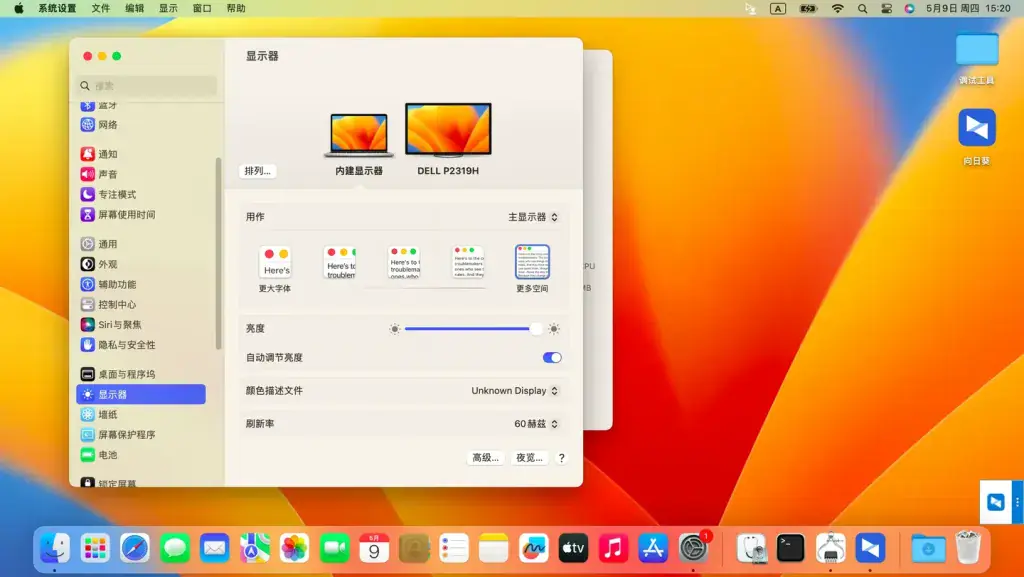Click 排列... (Arrange) button
Screen dimensions: 1024x577
(257, 171)
